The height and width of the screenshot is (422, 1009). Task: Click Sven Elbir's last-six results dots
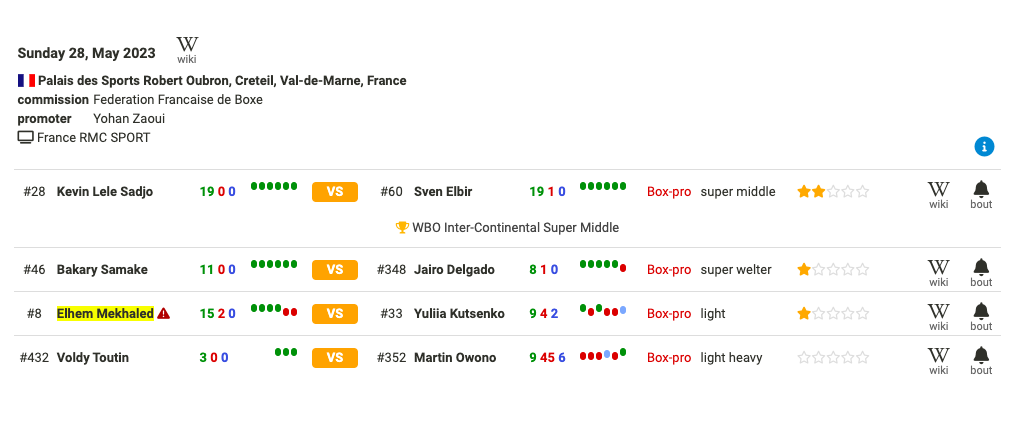pos(603,186)
